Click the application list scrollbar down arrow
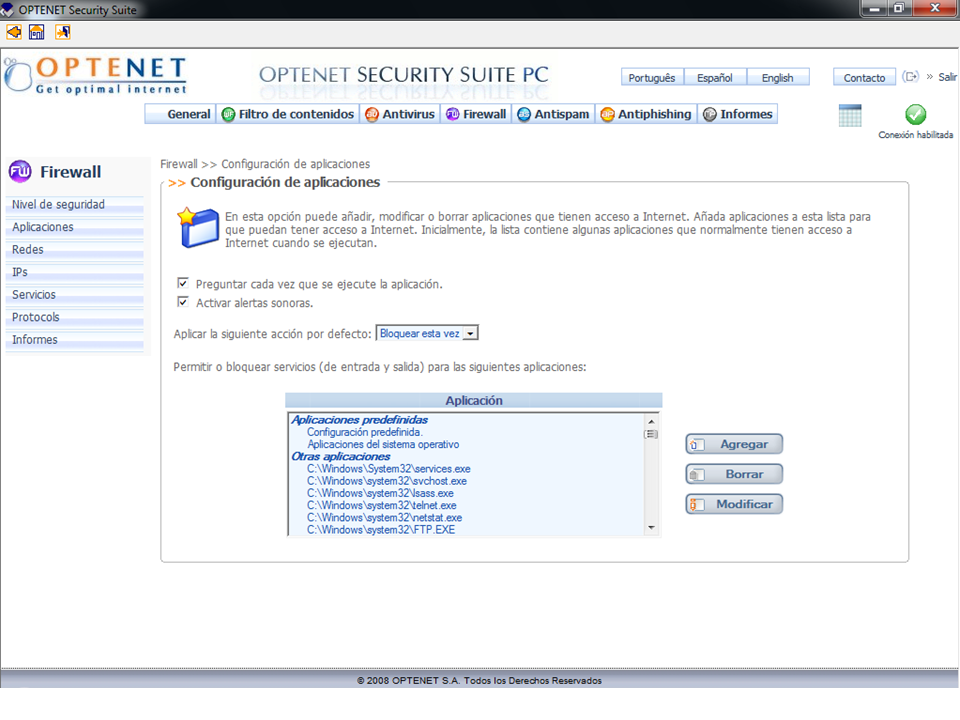 click(x=651, y=527)
